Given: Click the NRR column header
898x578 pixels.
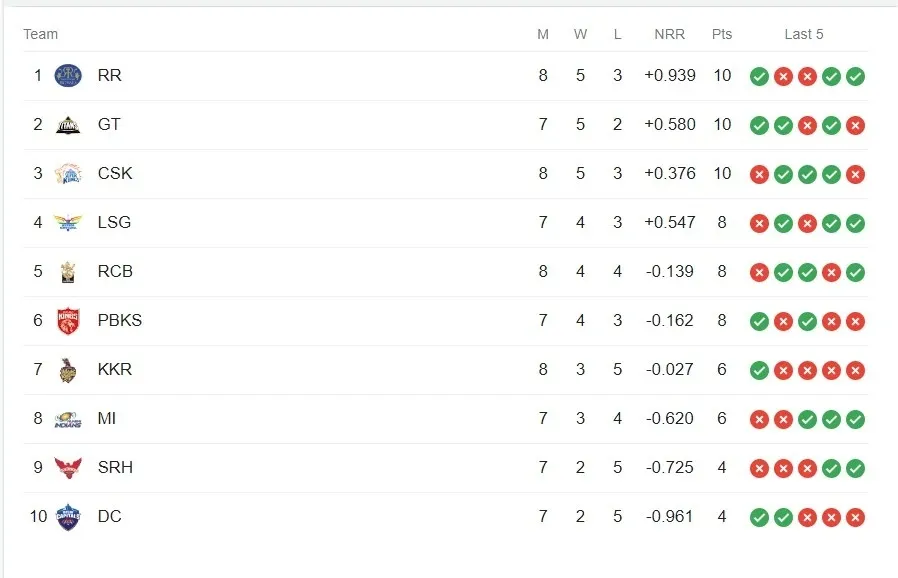Looking at the screenshot, I should [669, 34].
